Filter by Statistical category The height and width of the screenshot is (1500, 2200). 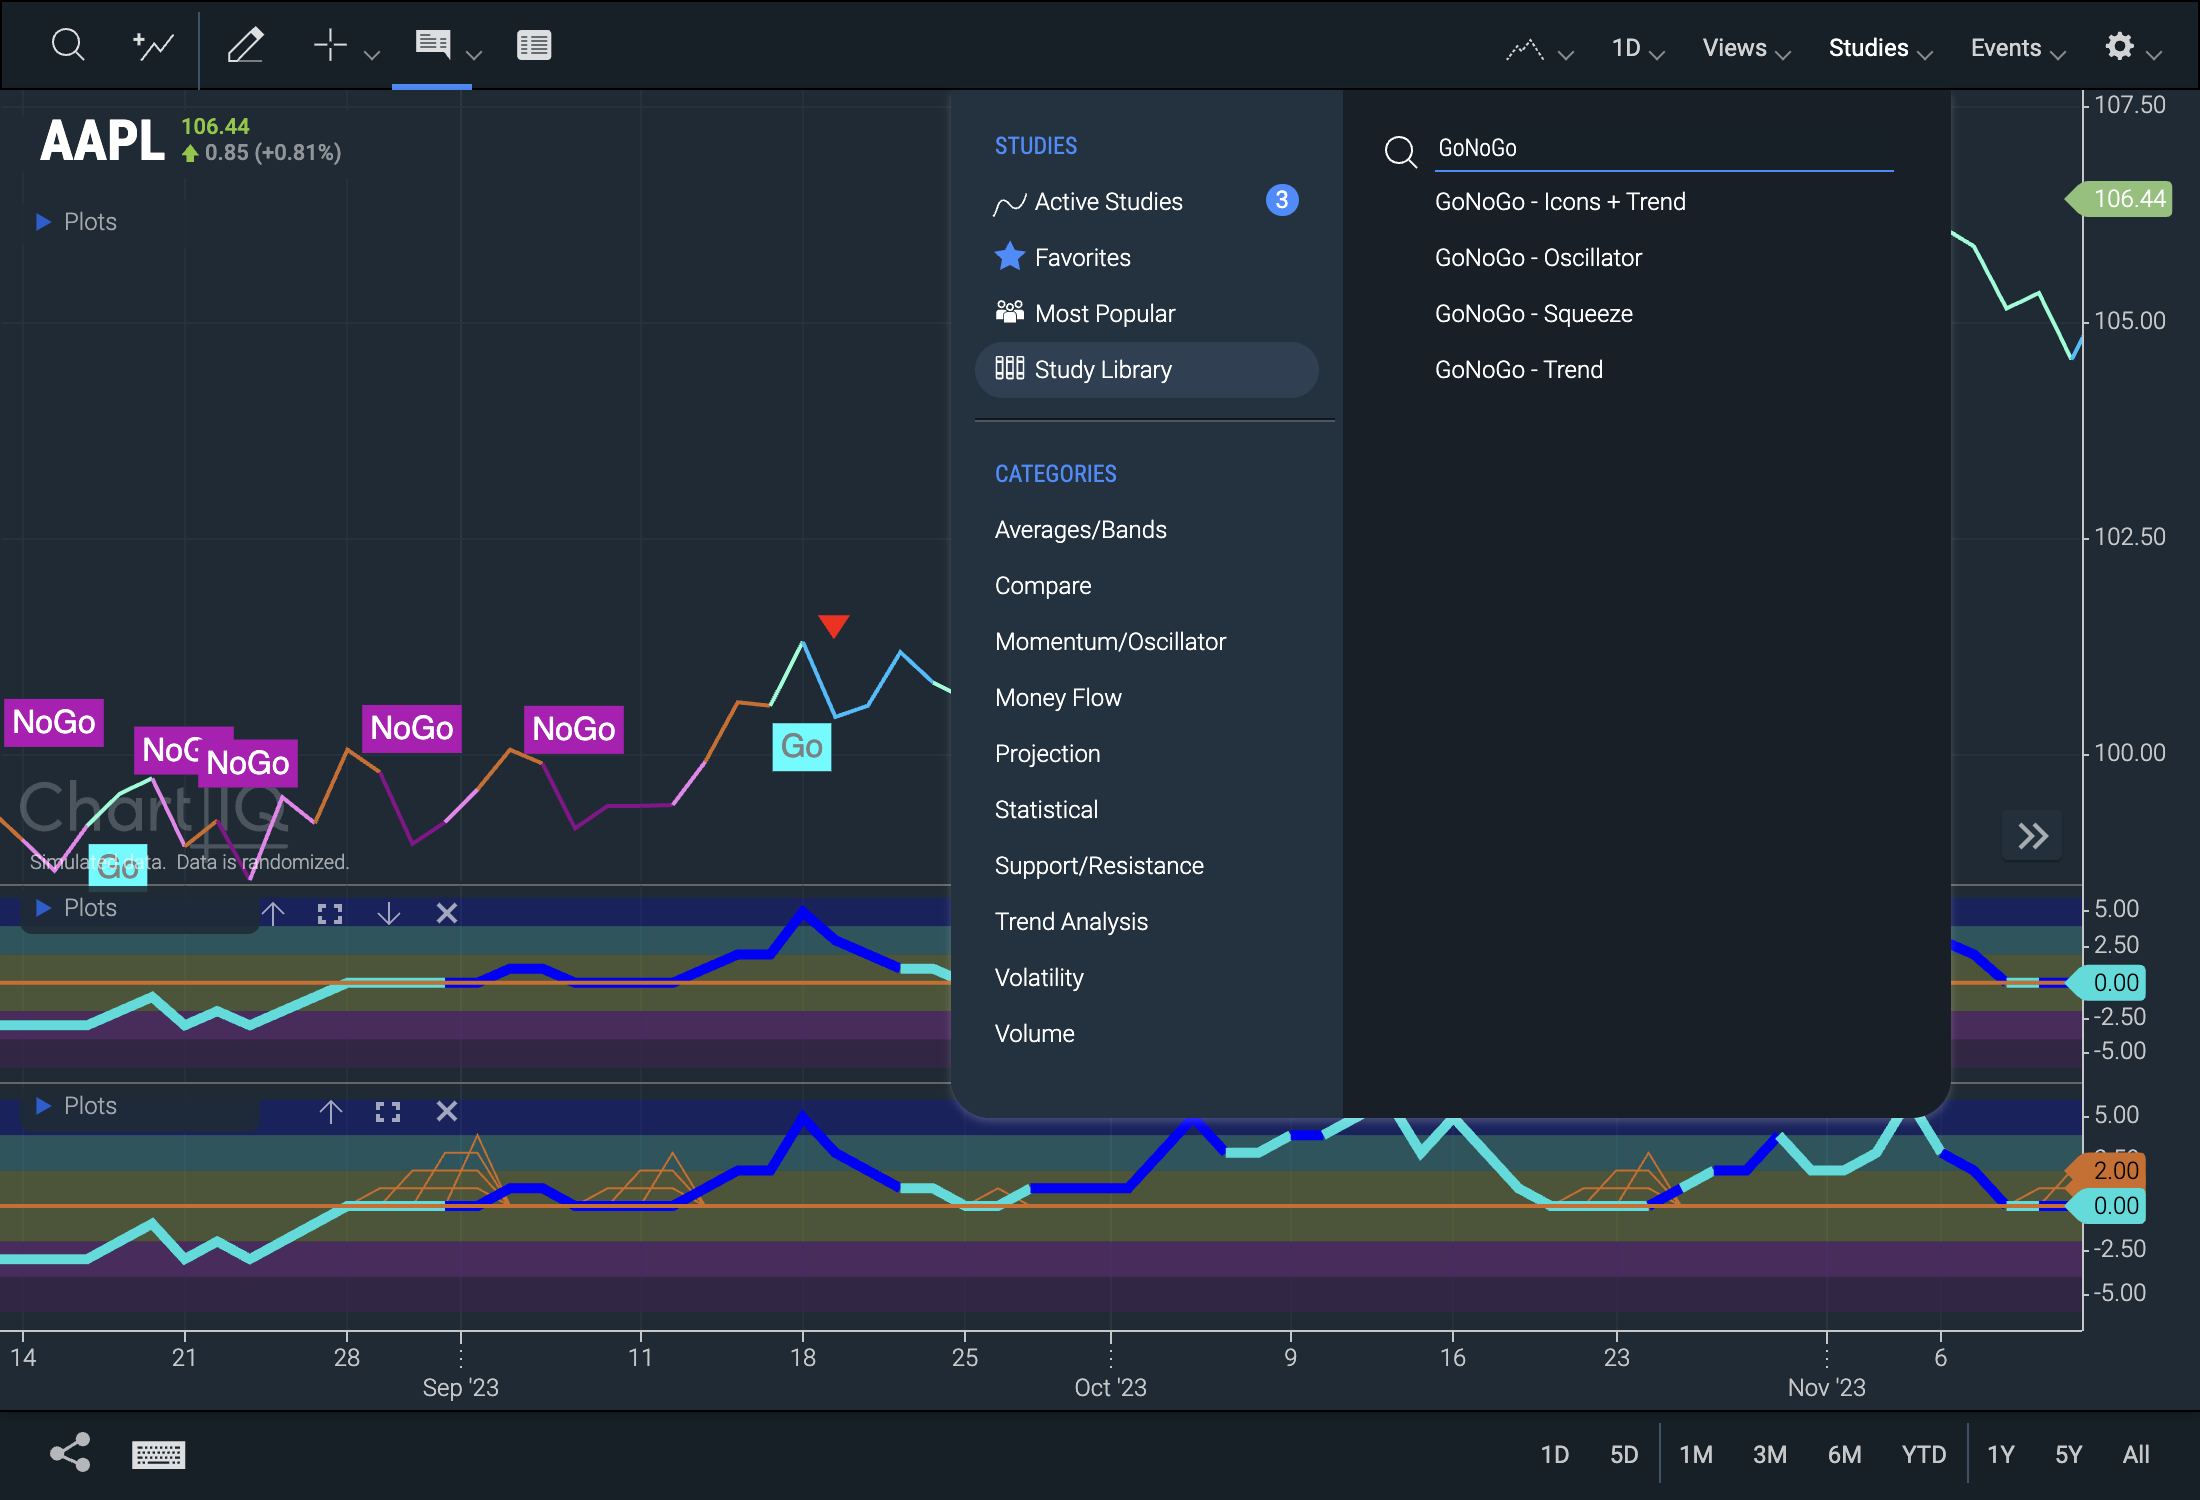point(1046,810)
